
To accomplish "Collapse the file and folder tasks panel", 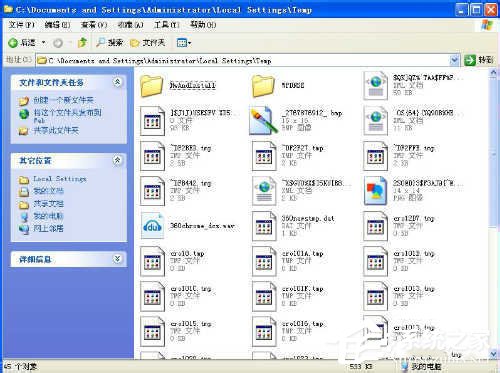I will point(117,82).
